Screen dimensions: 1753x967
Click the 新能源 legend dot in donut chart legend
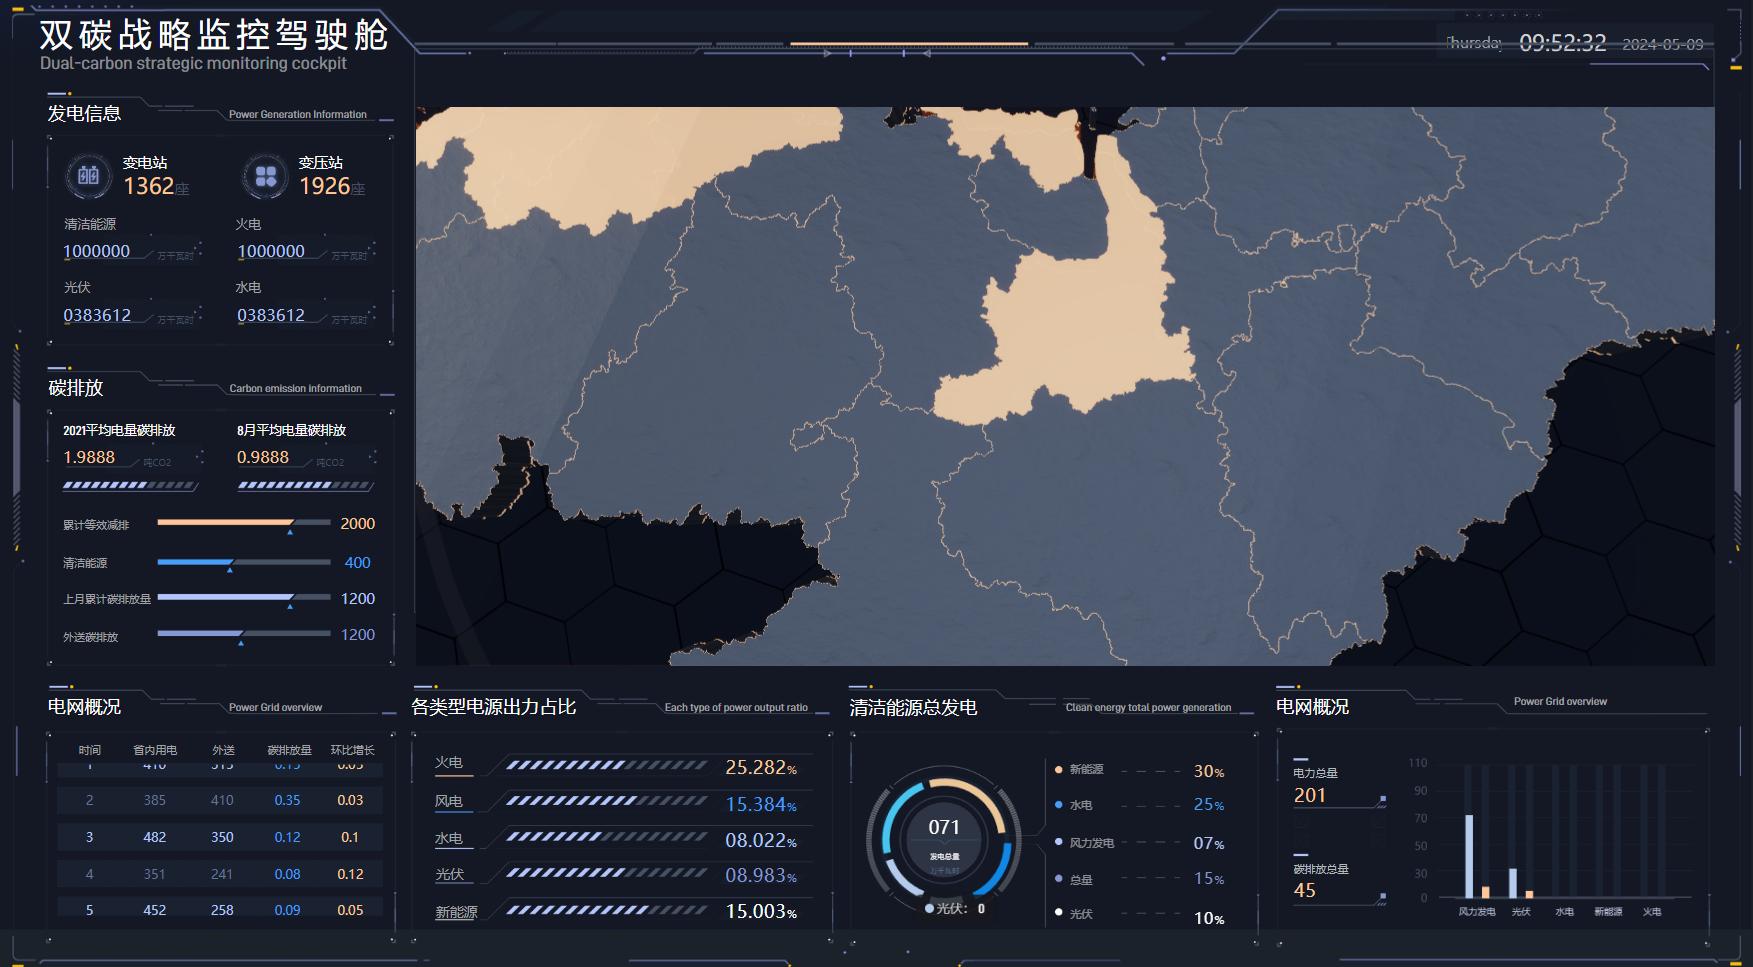pos(1058,770)
